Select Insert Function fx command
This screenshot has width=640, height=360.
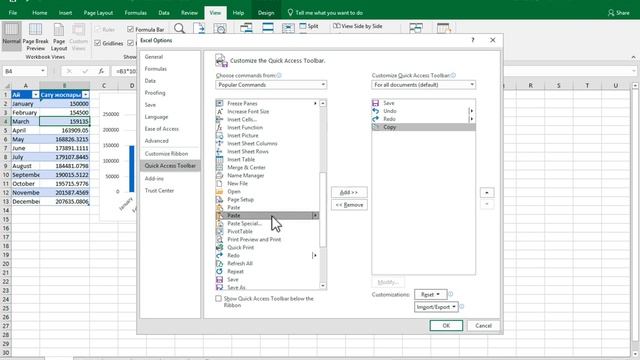pyautogui.click(x=245, y=127)
